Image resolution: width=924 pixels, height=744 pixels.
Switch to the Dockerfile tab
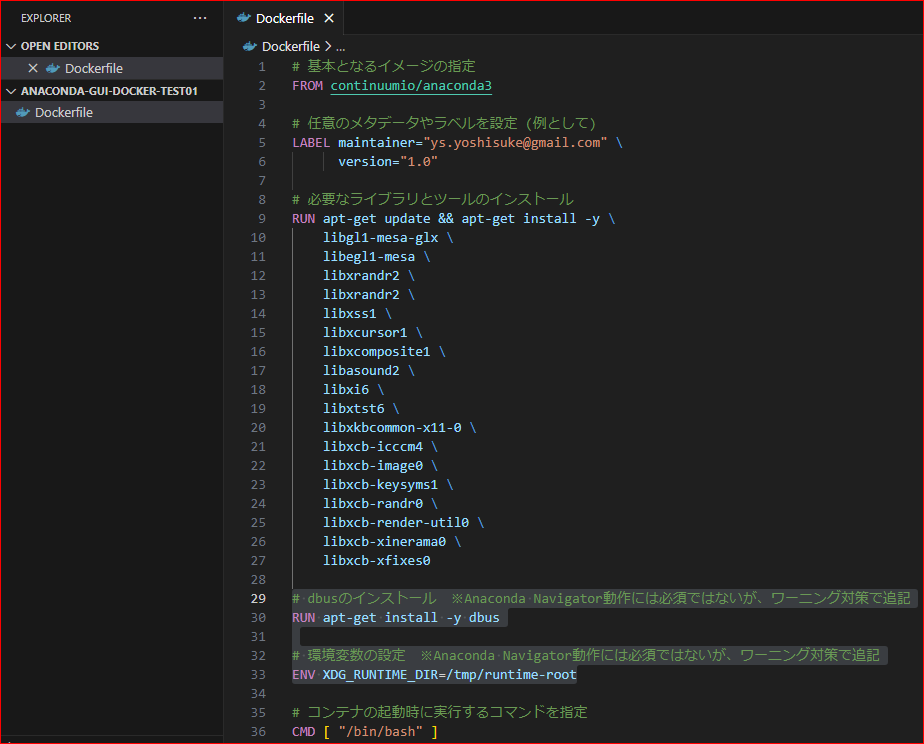point(284,18)
